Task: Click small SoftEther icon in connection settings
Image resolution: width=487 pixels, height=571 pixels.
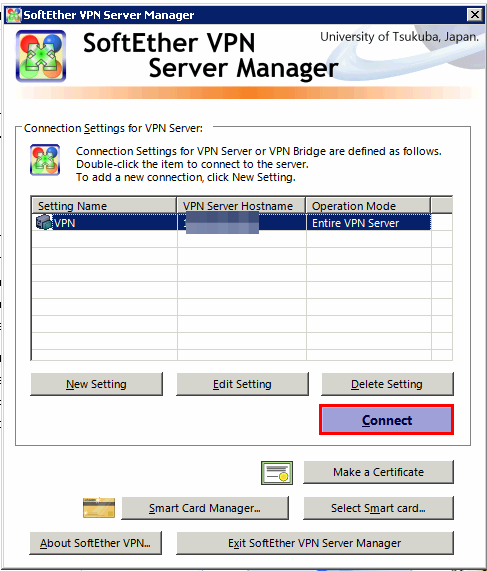Action: [x=45, y=160]
